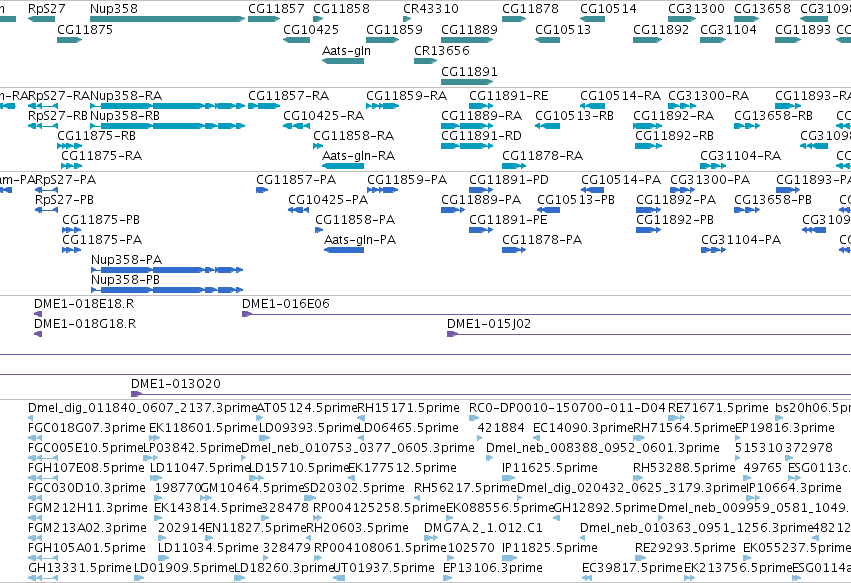
Task: Select the CG11859-RA transcript
Action: (x=383, y=106)
